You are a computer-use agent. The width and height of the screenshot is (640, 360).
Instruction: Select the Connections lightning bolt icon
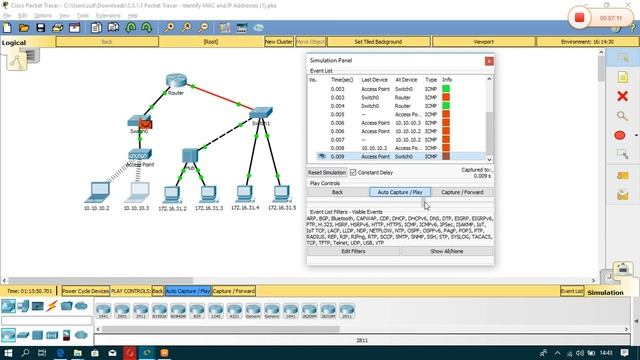click(52, 306)
